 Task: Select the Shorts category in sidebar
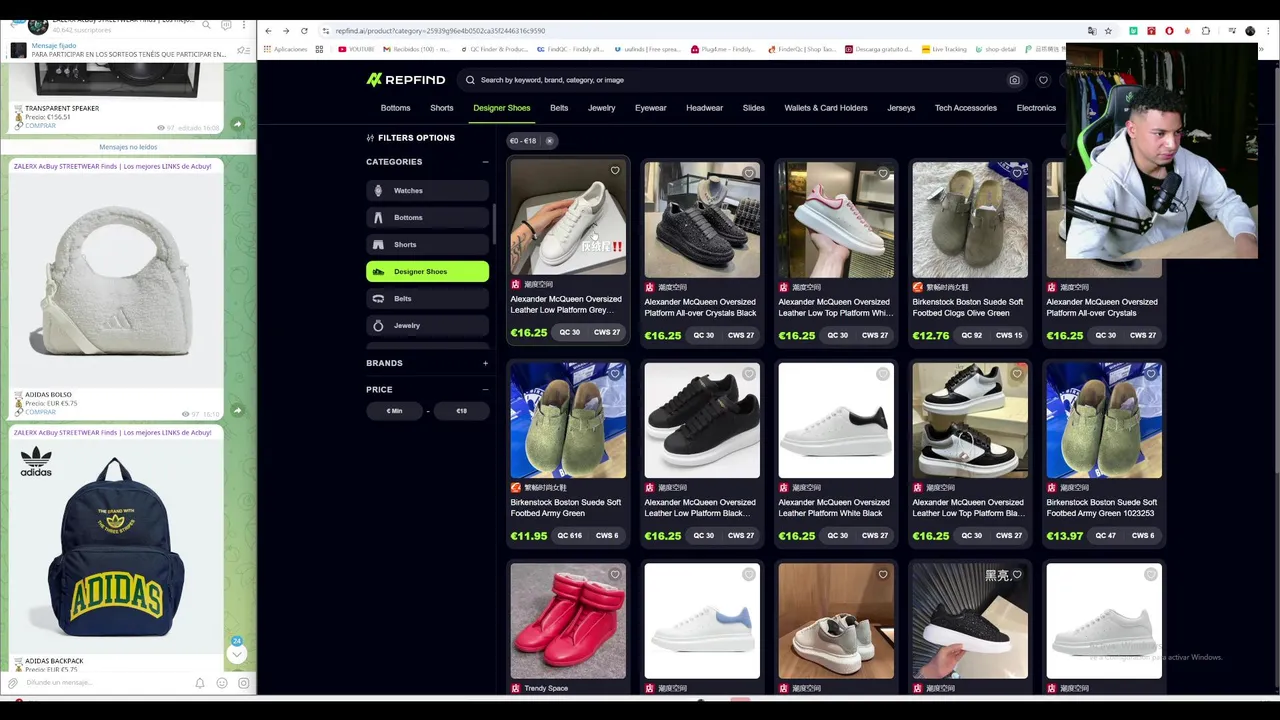(427, 244)
